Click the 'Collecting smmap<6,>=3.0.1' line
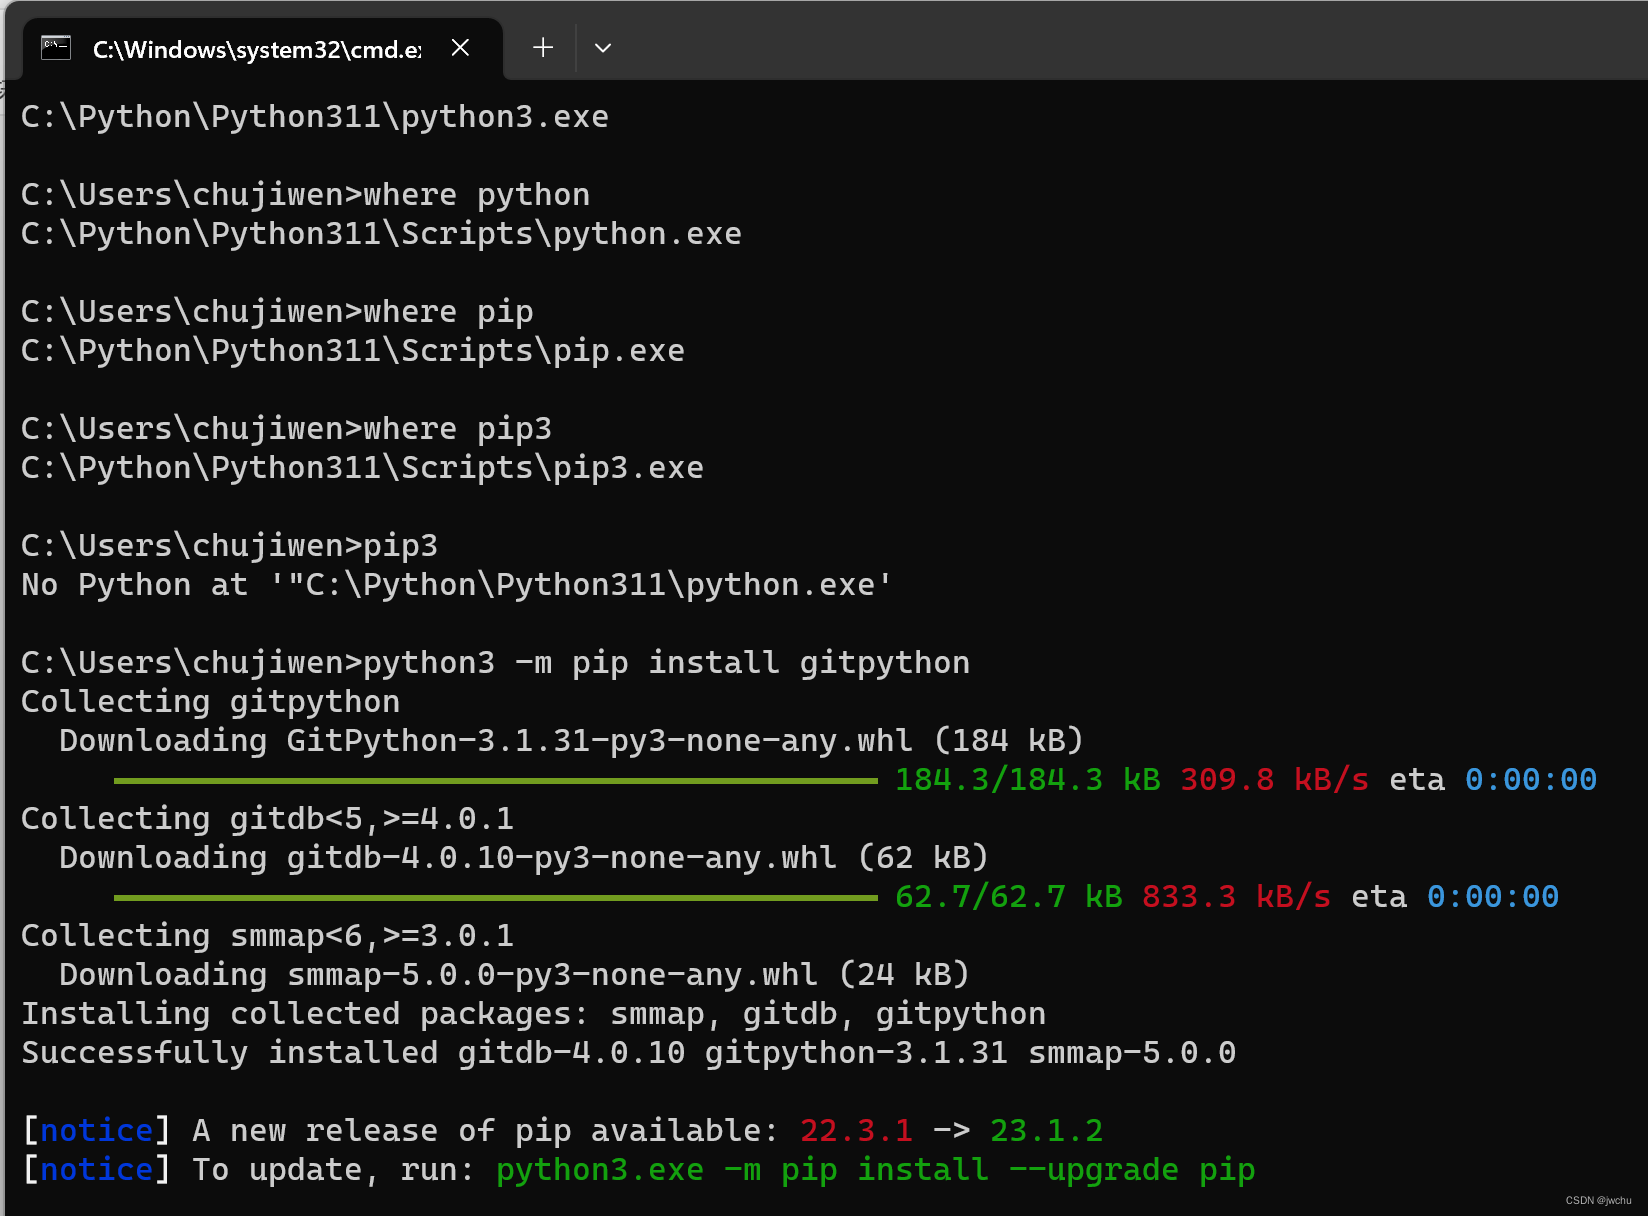1648x1216 pixels. (x=267, y=936)
